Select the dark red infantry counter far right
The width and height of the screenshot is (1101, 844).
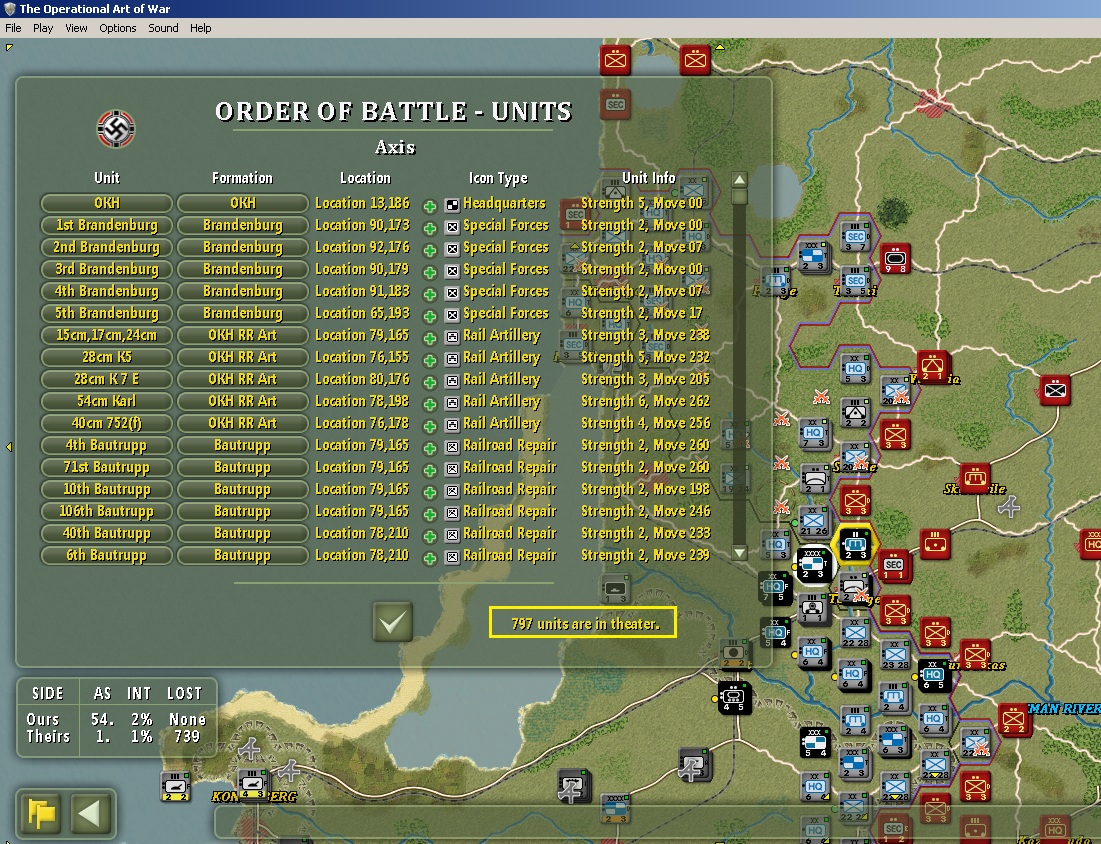click(x=1055, y=390)
